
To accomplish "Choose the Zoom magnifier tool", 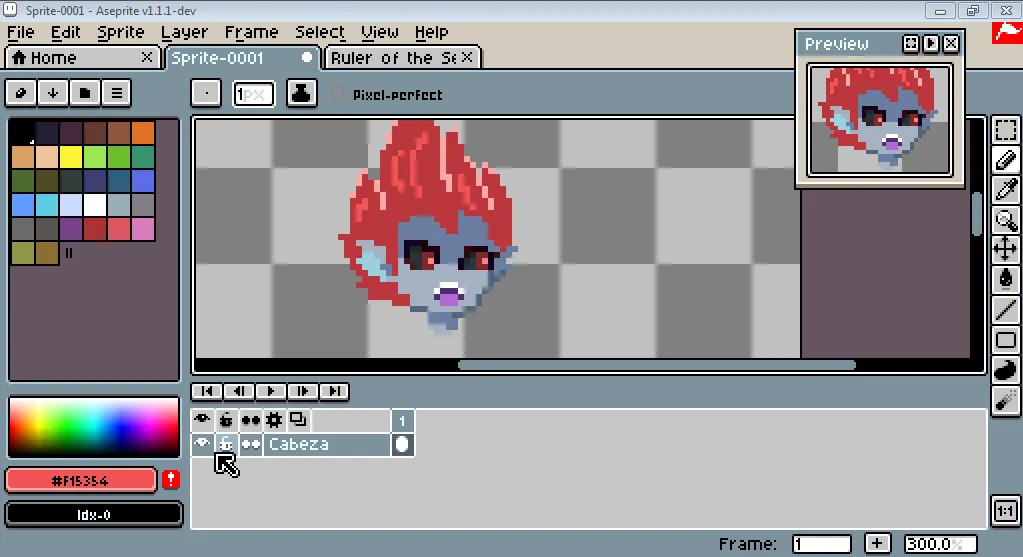I will [x=1005, y=220].
